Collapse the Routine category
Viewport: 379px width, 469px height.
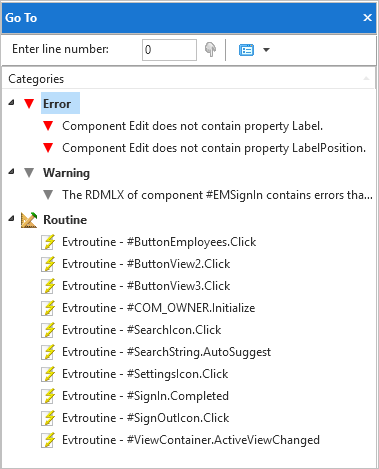[12, 219]
